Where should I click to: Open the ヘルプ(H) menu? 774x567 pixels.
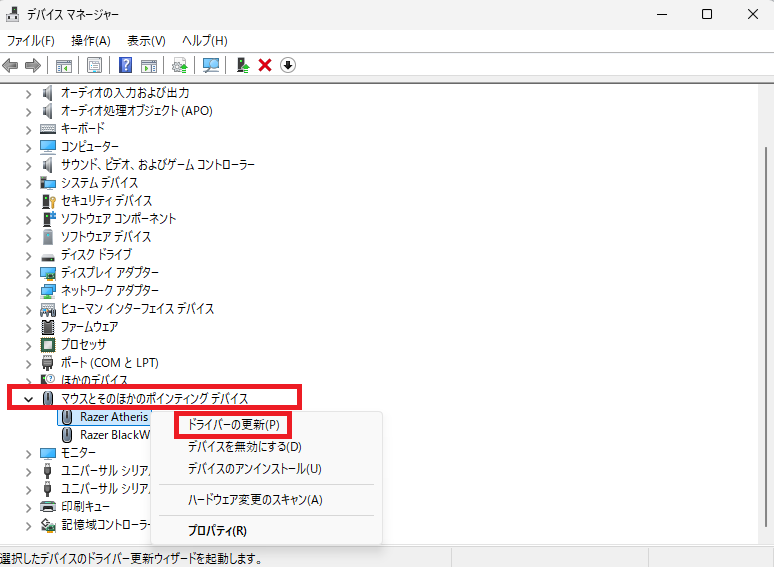(x=205, y=40)
